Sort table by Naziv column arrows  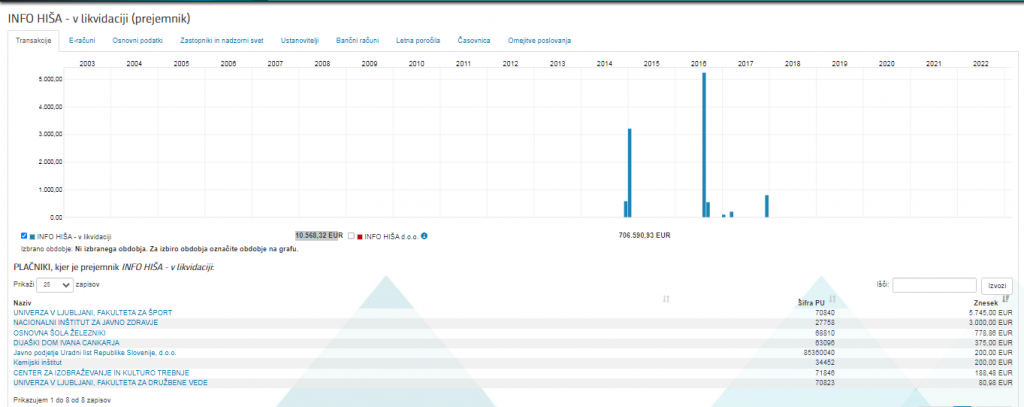tap(666, 300)
